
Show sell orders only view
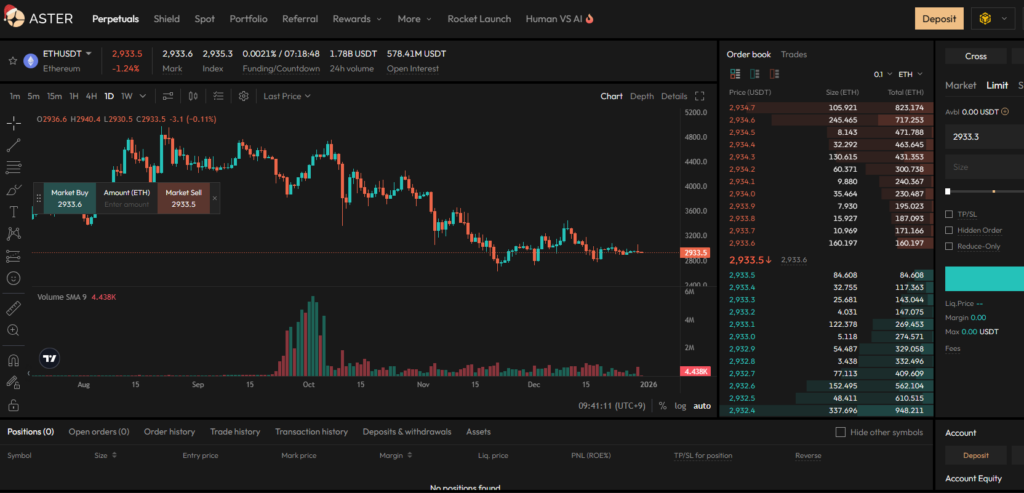[x=775, y=74]
